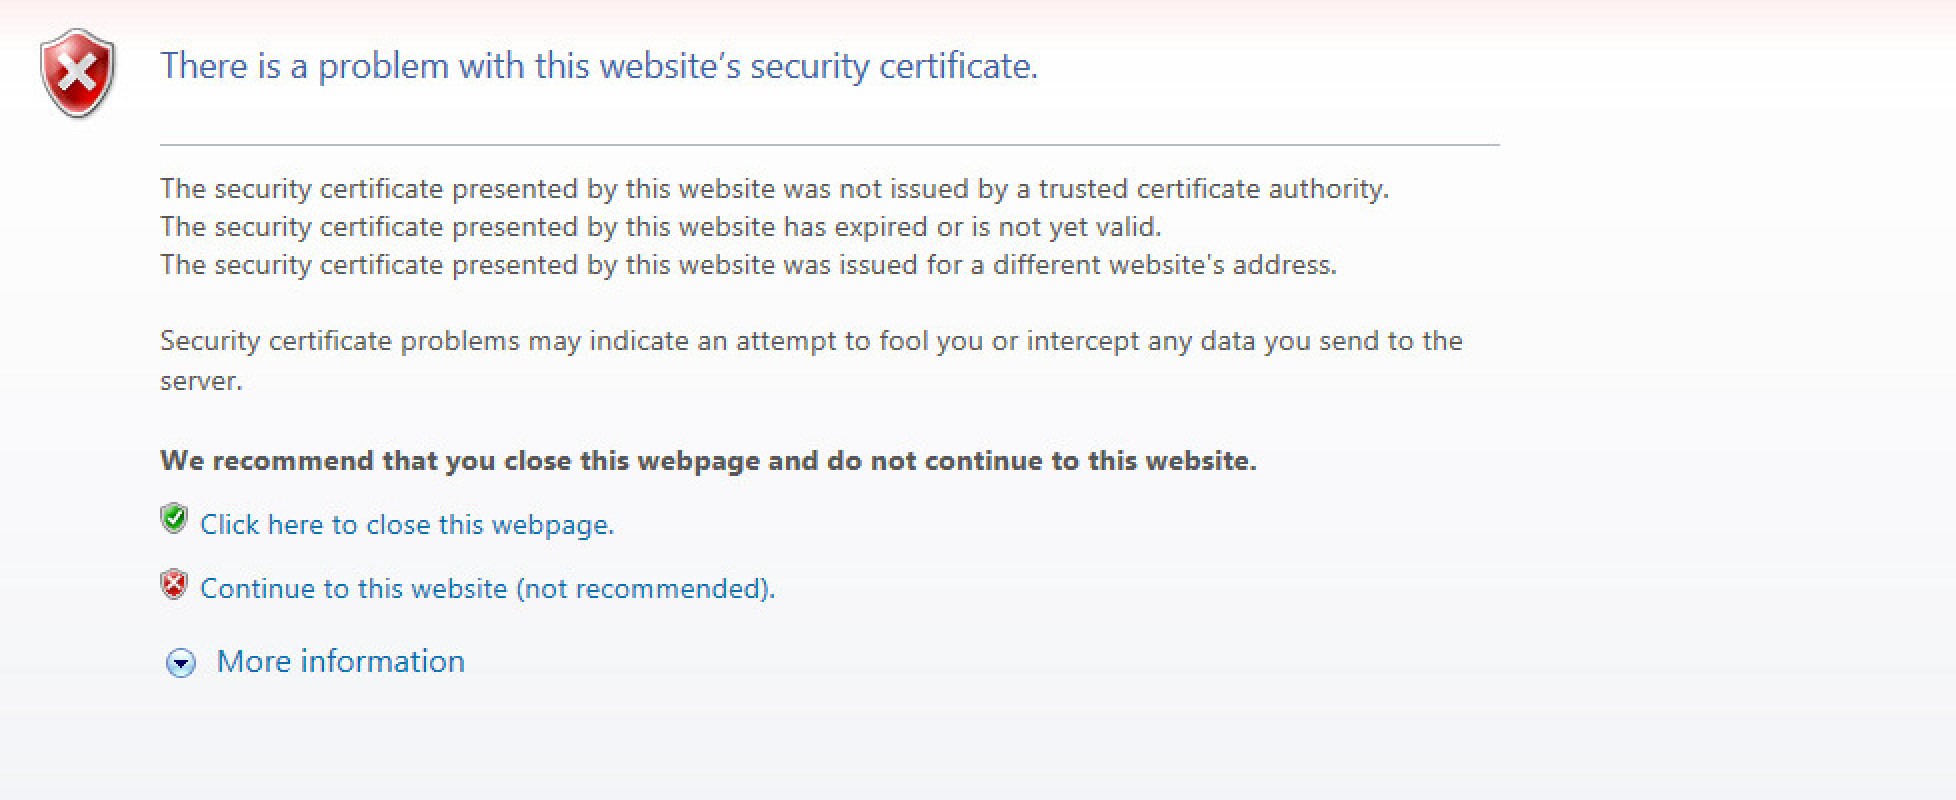This screenshot has width=1956, height=800.
Task: Continue to this website (not recommended)
Action: click(x=487, y=588)
